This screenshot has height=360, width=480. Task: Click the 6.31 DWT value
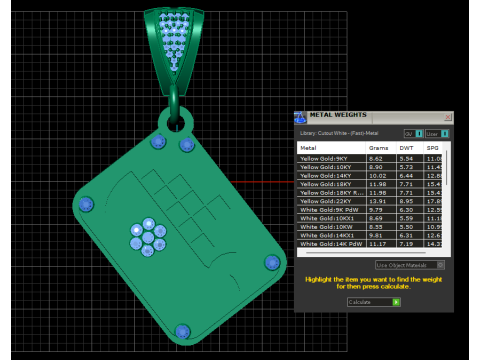(406, 235)
